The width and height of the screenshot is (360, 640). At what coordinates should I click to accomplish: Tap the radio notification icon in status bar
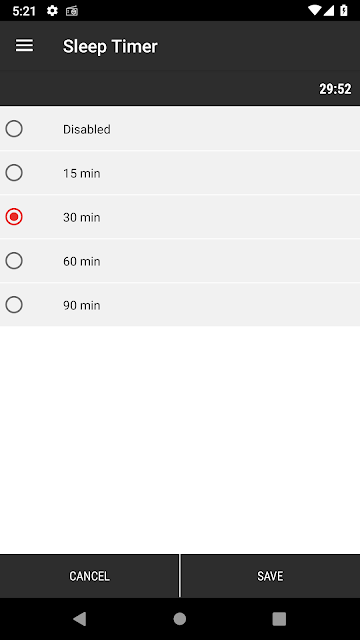click(x=72, y=11)
